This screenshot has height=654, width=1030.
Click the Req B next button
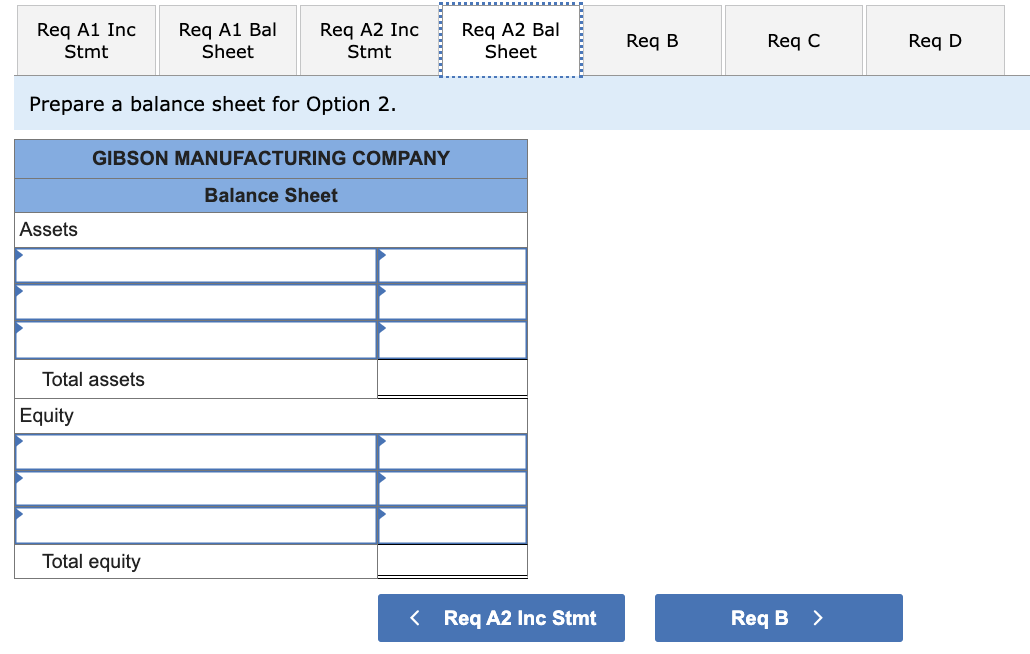(778, 617)
